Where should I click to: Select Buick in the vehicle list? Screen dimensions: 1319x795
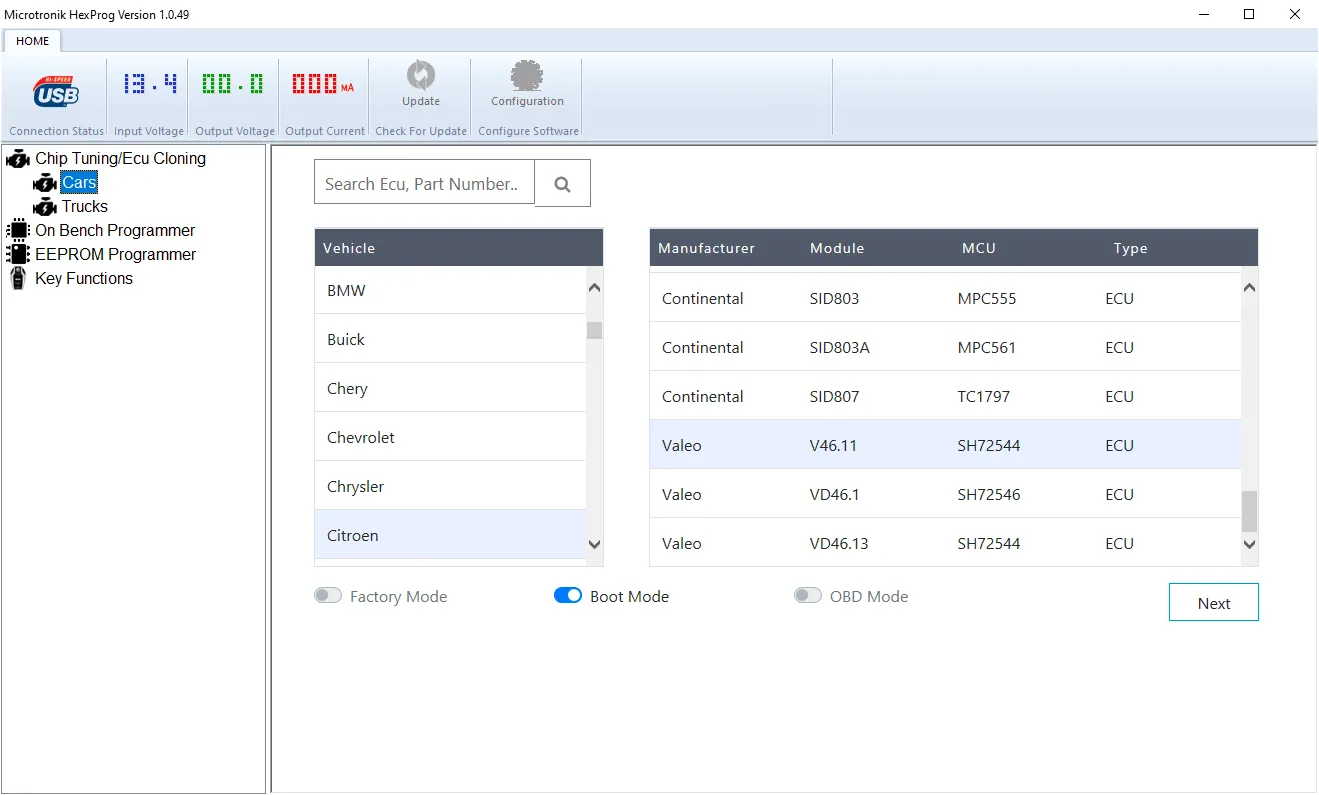[450, 339]
